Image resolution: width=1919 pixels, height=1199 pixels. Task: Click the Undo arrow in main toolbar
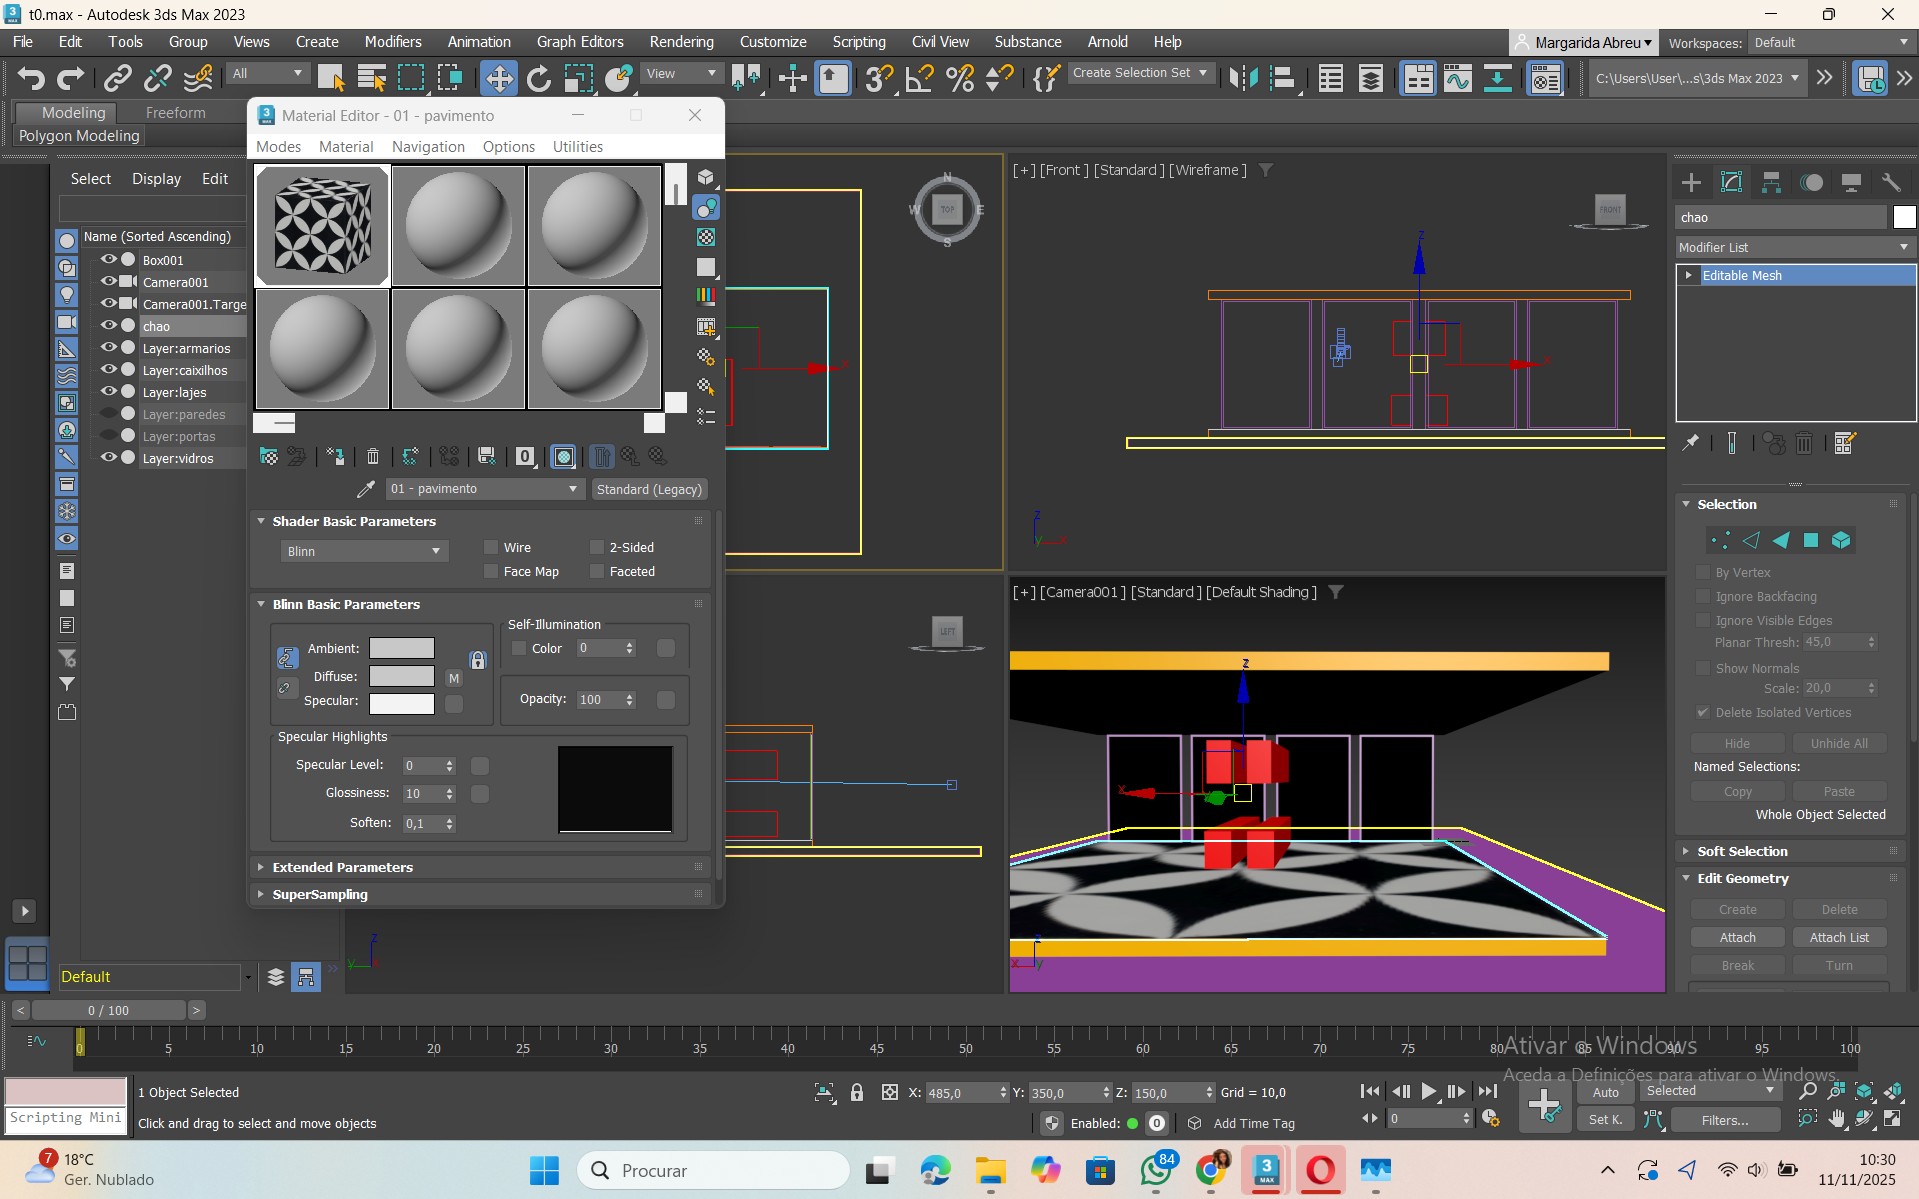coord(31,78)
